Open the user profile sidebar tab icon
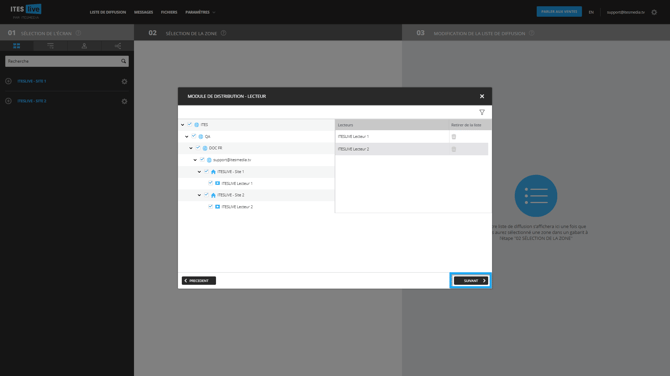This screenshot has width=670, height=376. (84, 46)
